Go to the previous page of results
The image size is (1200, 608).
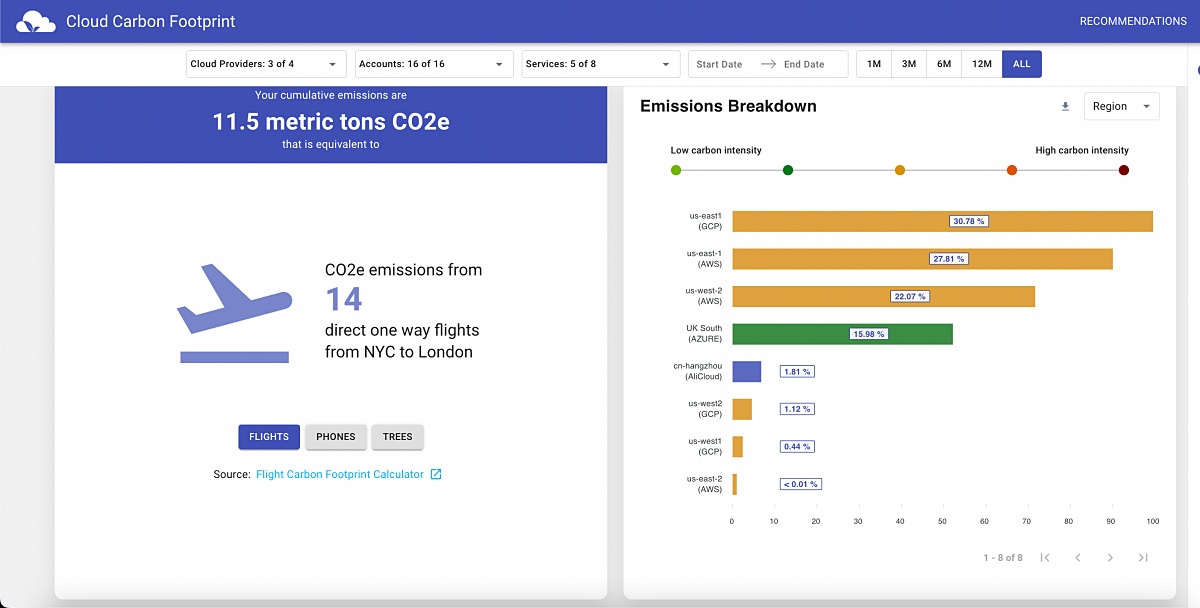point(1078,557)
